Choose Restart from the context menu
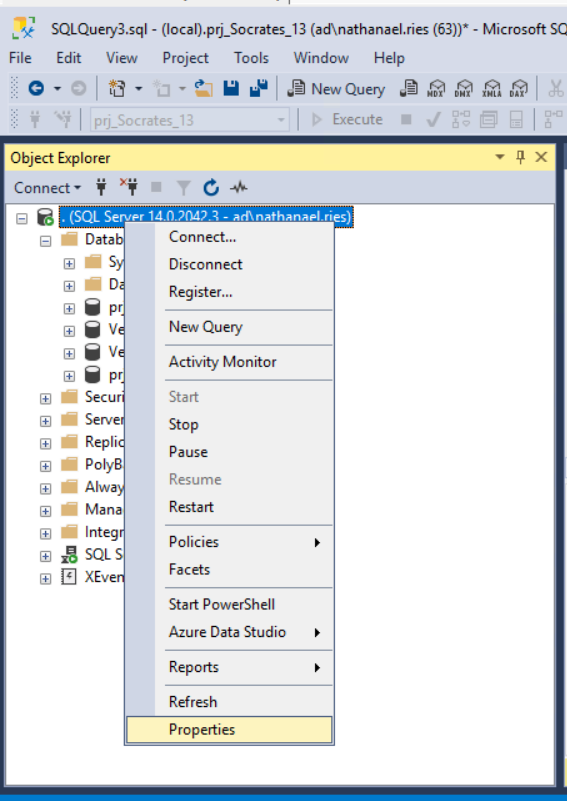The height and width of the screenshot is (801, 567). pos(229,507)
